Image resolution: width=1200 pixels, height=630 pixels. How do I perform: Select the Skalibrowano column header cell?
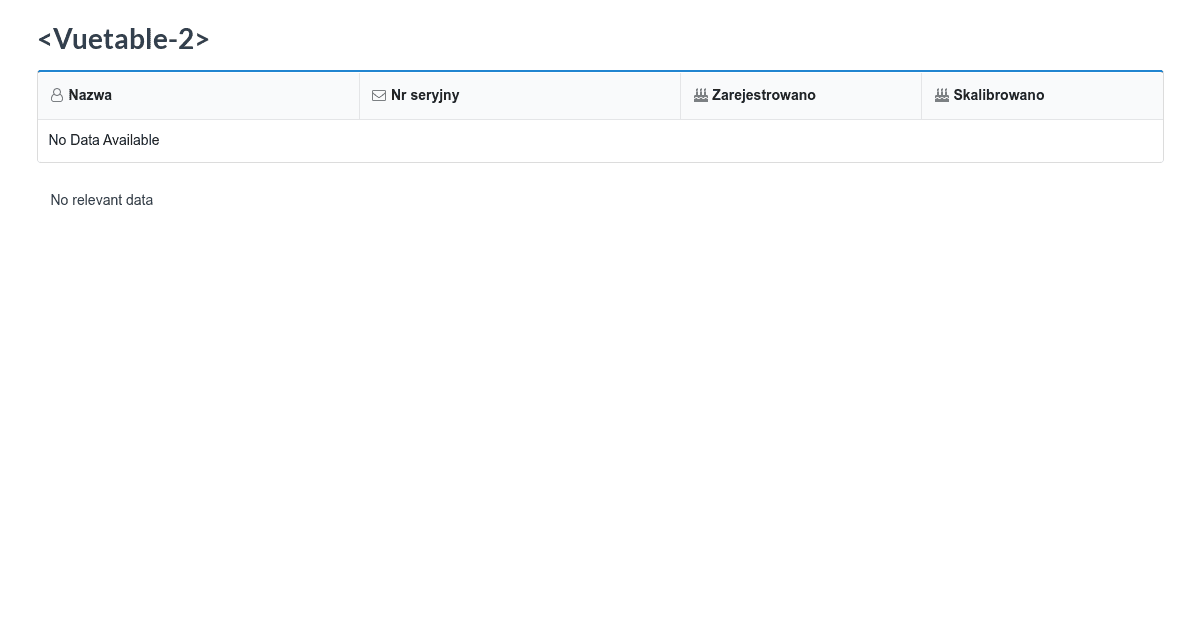coord(1042,95)
